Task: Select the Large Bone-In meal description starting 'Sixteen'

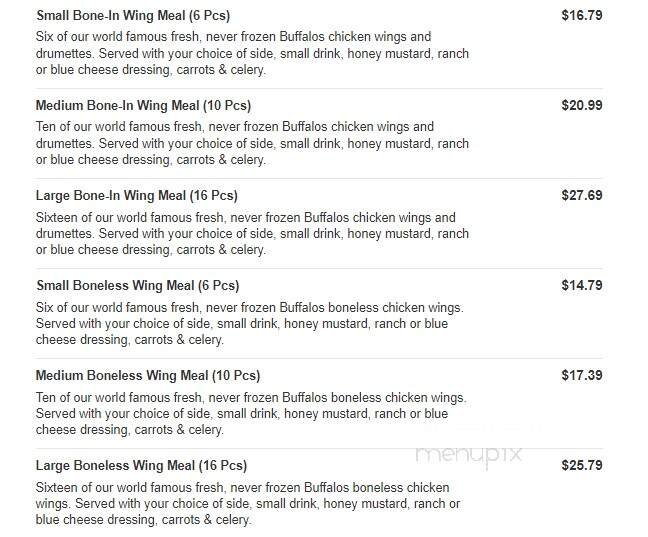Action: (x=250, y=234)
